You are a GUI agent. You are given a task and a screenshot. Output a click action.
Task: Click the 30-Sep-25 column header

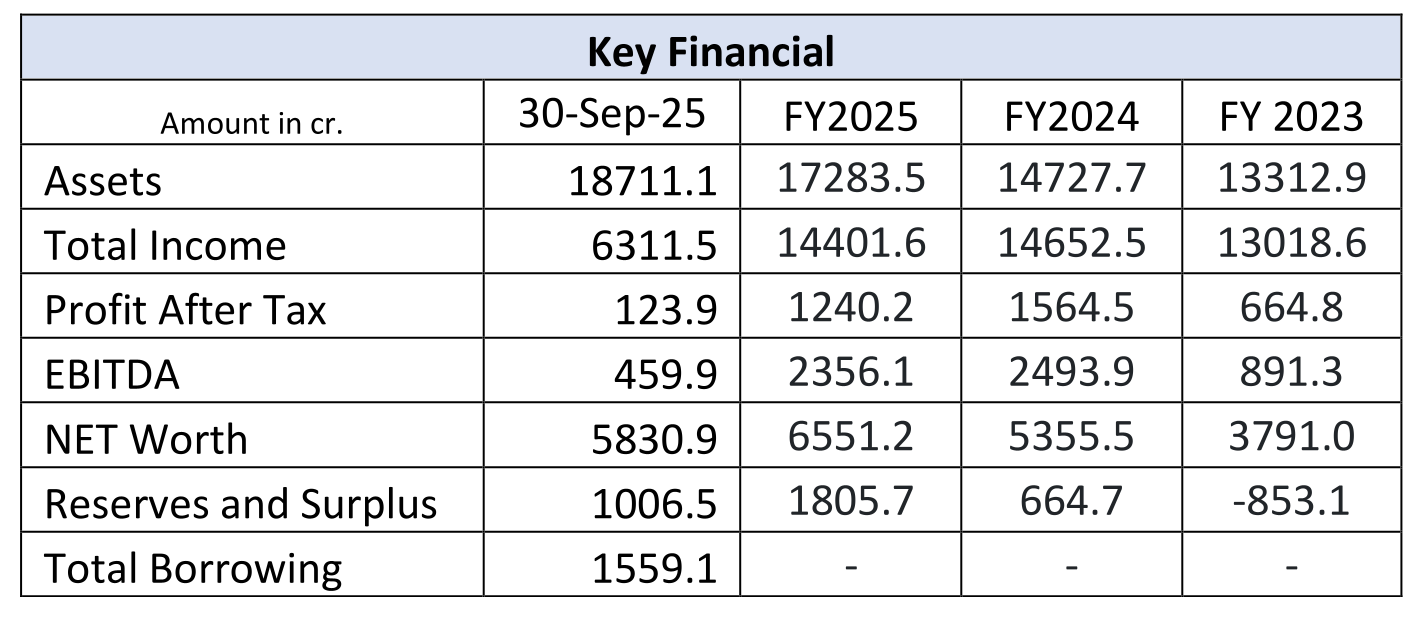611,115
